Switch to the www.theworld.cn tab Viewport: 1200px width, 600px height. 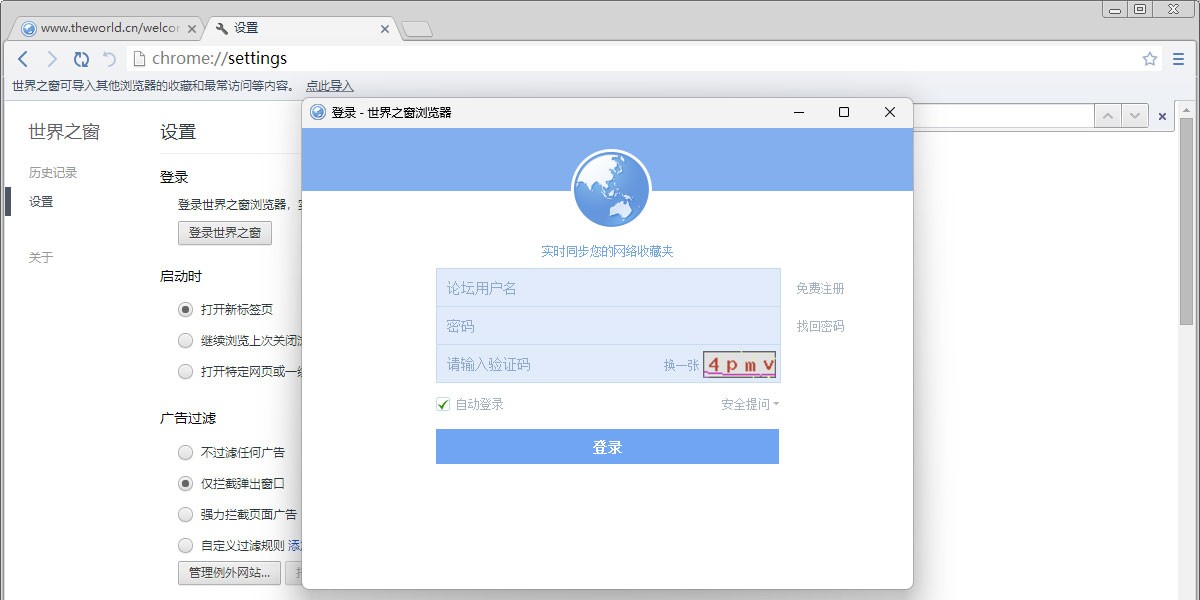click(100, 28)
